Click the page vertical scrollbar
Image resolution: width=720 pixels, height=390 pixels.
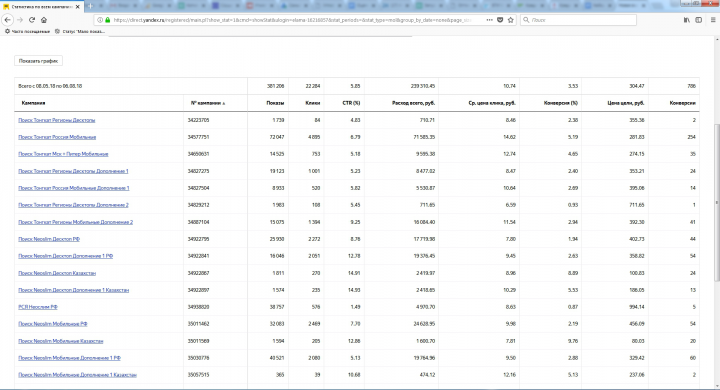716,202
